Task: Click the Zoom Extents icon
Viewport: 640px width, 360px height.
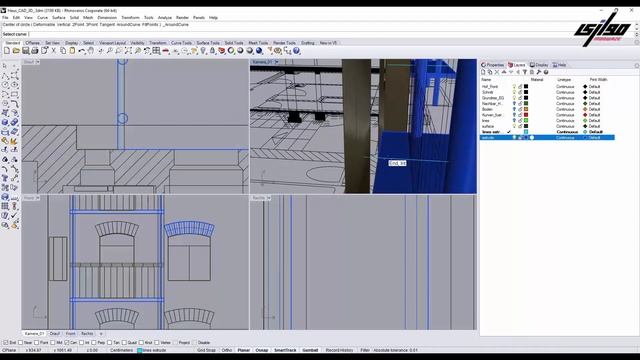Action: pyautogui.click(x=128, y=51)
